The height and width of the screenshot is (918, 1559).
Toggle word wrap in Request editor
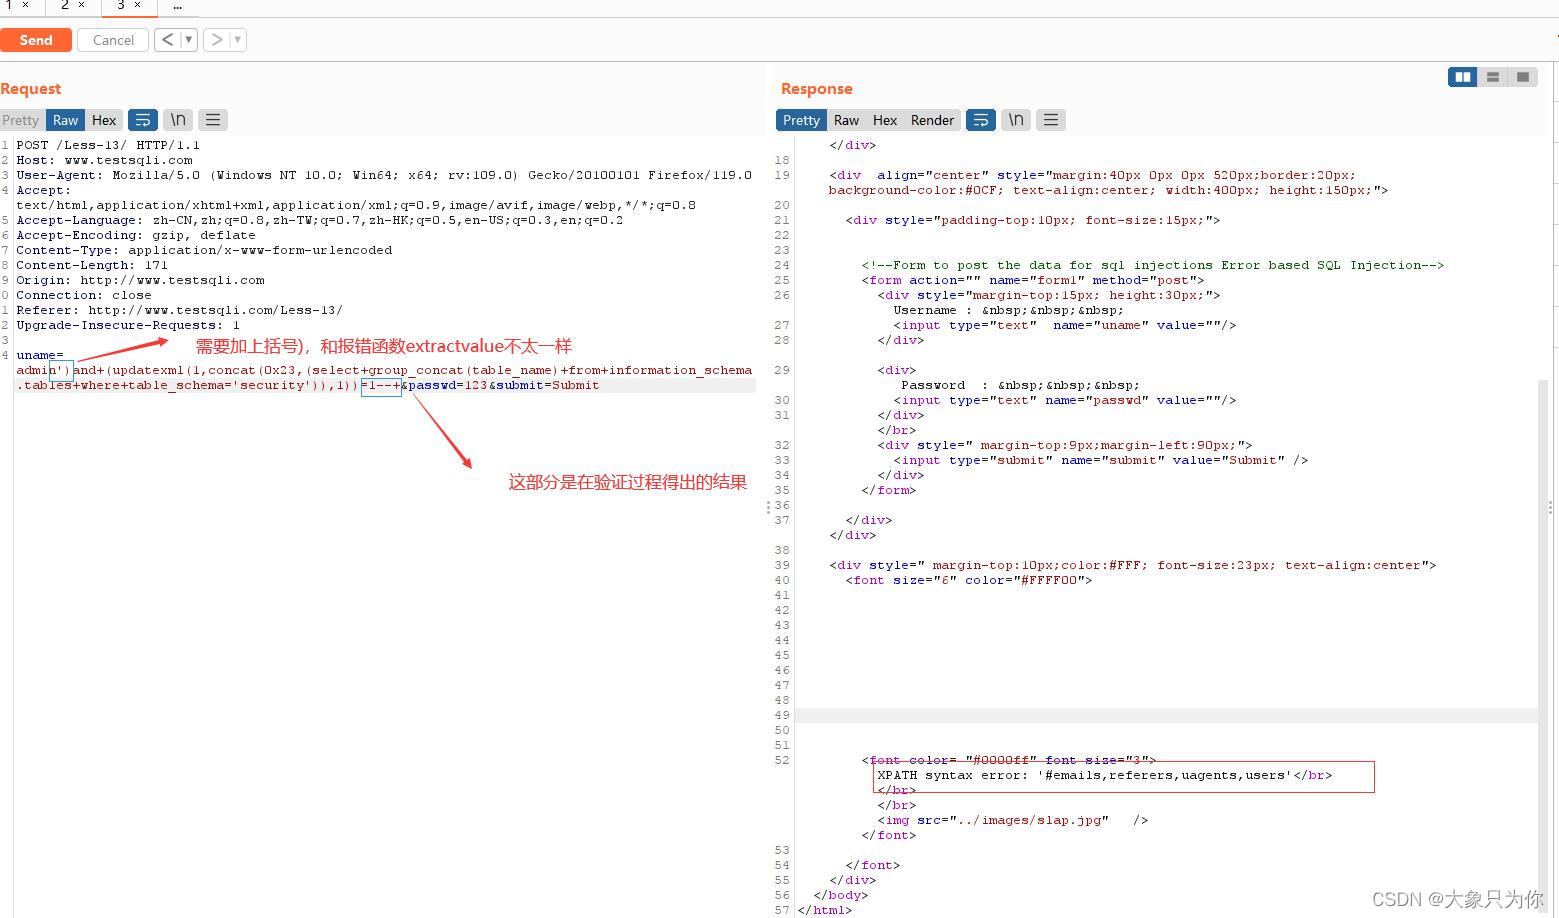[143, 120]
